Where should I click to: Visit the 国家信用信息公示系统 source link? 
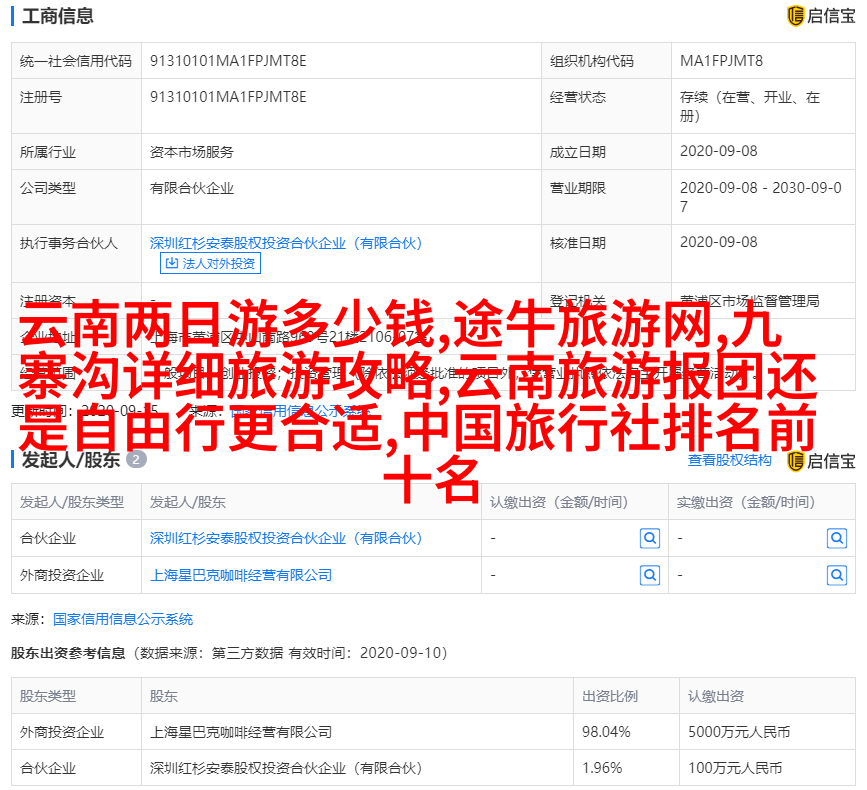point(123,619)
